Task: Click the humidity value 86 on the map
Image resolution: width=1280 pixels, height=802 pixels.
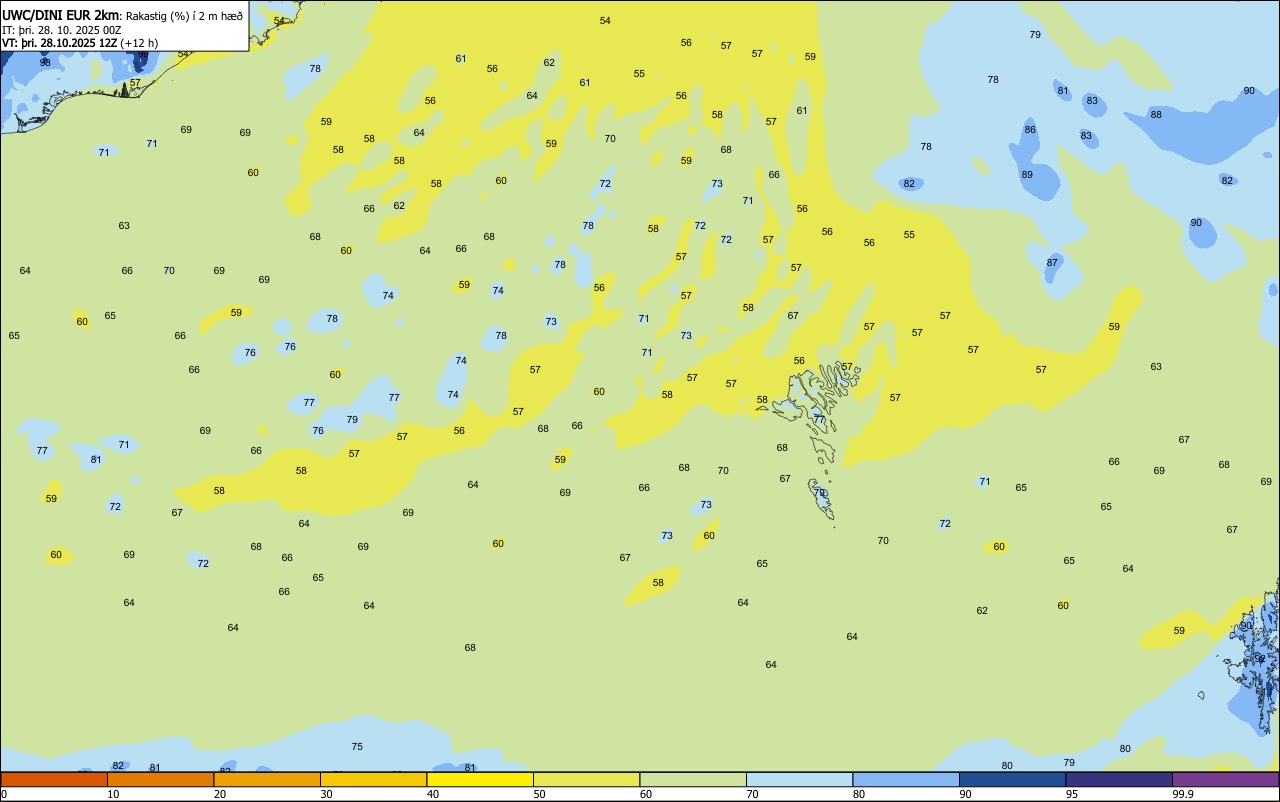Action: (x=1030, y=130)
